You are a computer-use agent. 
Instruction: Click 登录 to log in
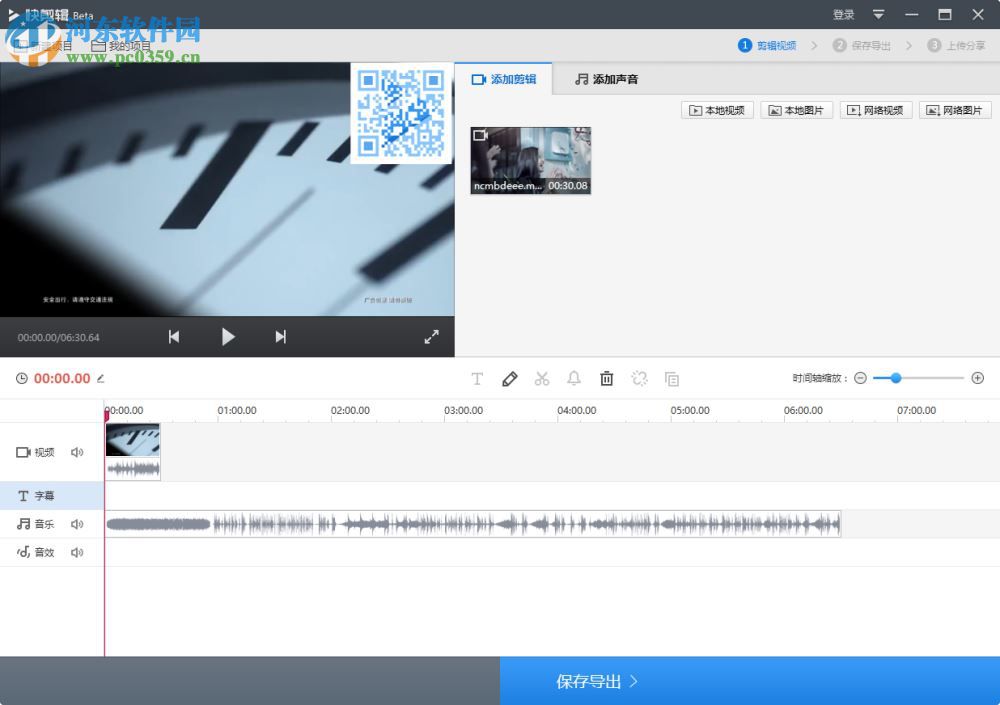coord(843,14)
